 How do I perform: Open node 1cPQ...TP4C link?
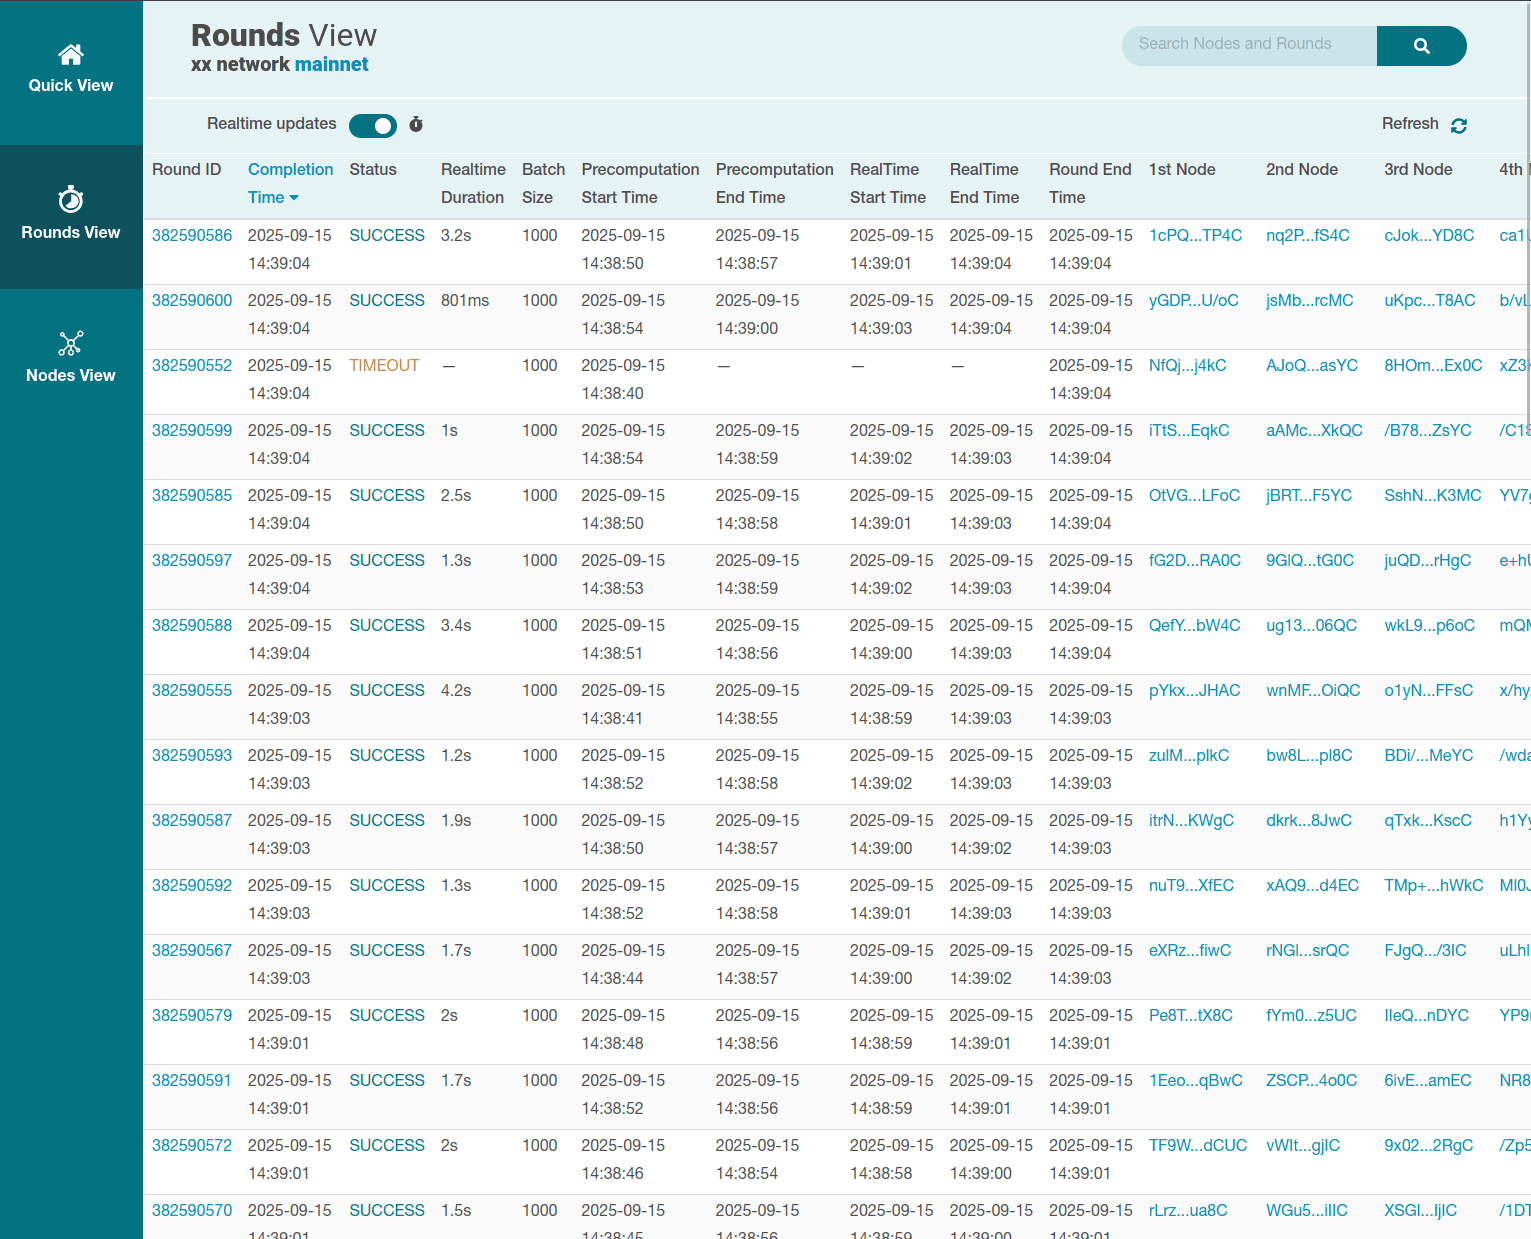(1195, 236)
